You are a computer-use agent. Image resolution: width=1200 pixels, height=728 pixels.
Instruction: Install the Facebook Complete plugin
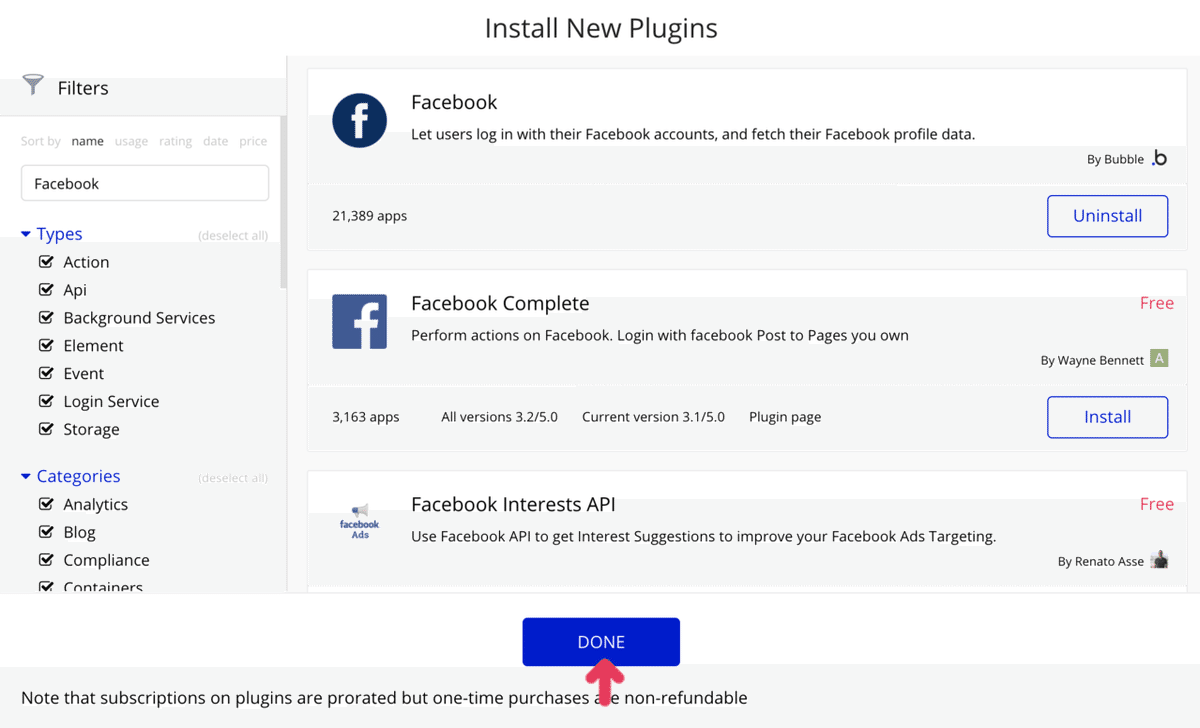coord(1107,417)
